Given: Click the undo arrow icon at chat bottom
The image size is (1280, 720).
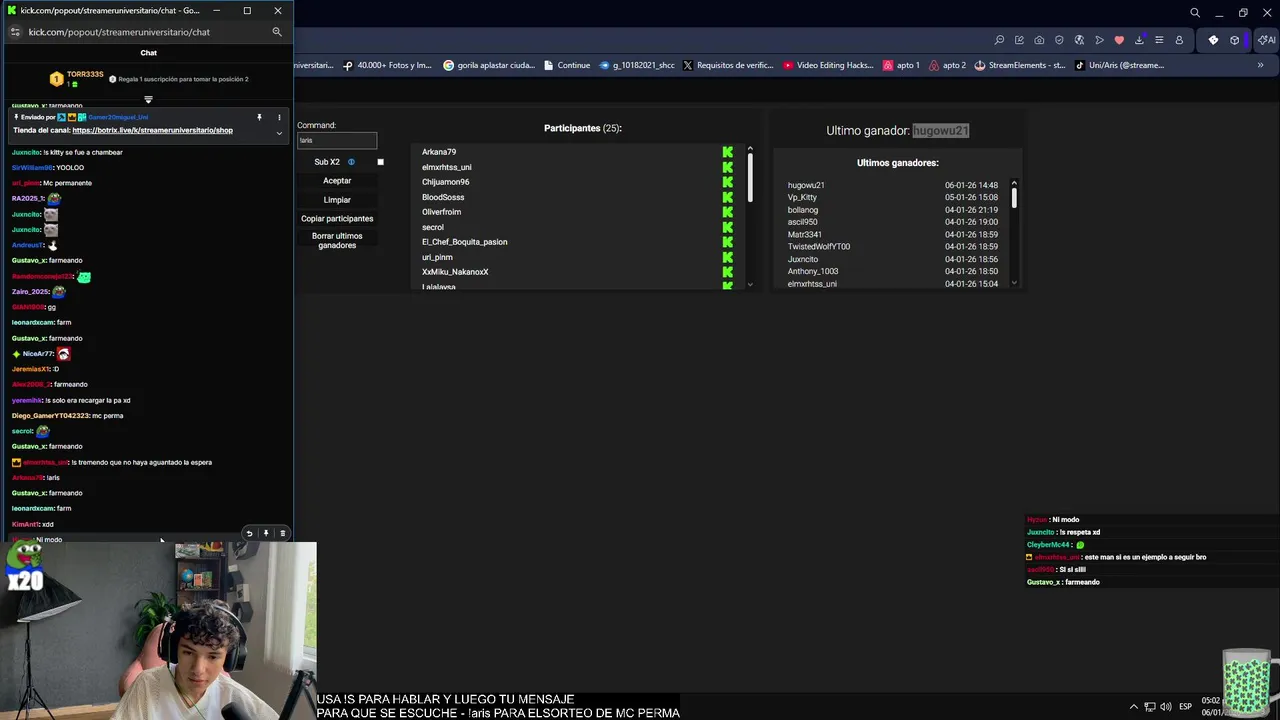Looking at the screenshot, I should click(x=249, y=533).
